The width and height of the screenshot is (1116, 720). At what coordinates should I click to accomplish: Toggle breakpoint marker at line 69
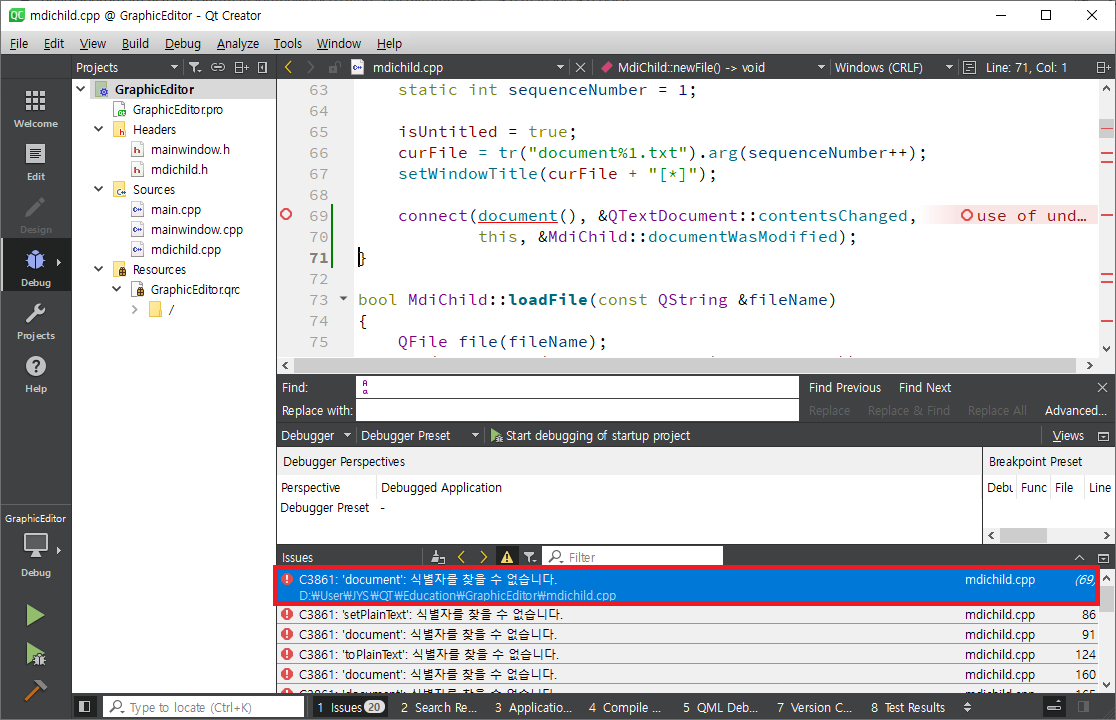coord(286,214)
